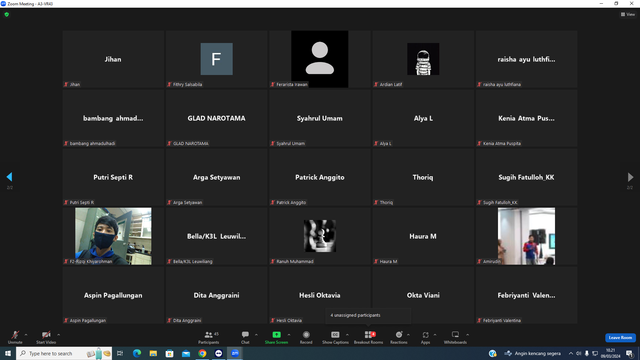Viewport: 640px width, 360px height.
Task: Open Task View on taskbar
Action: pos(120,353)
